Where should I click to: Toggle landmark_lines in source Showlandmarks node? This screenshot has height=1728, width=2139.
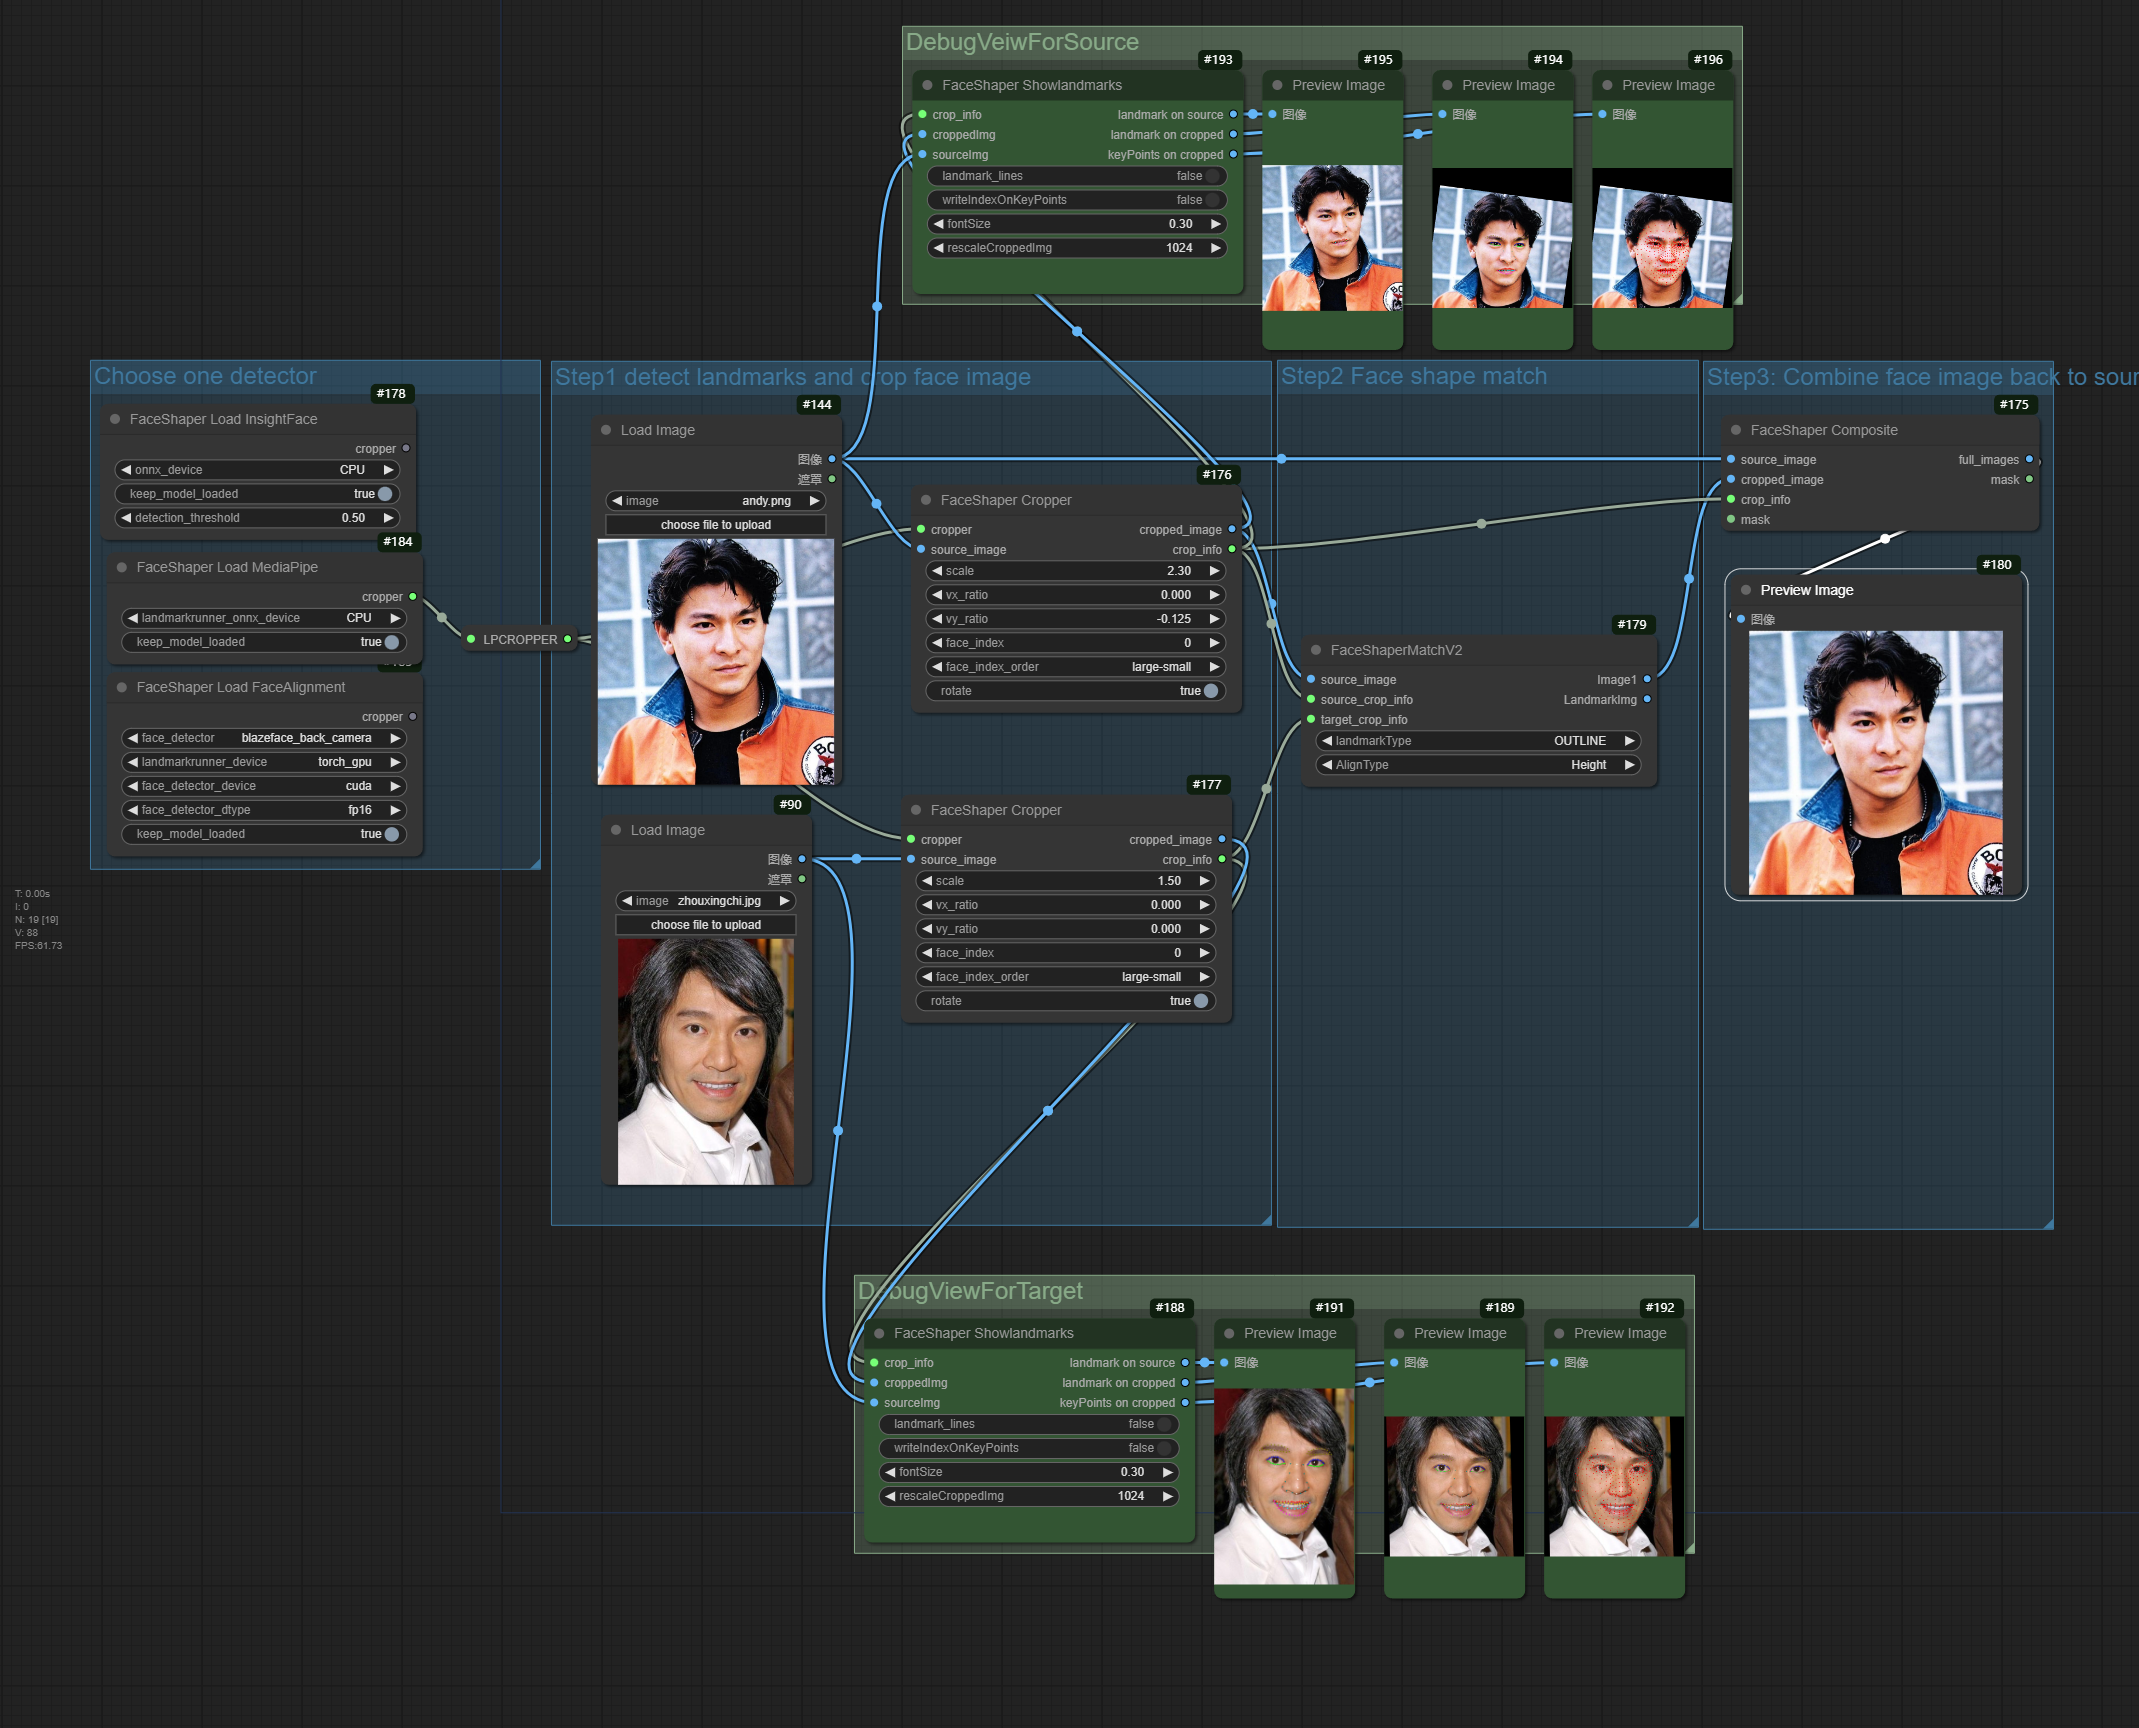pos(1212,176)
